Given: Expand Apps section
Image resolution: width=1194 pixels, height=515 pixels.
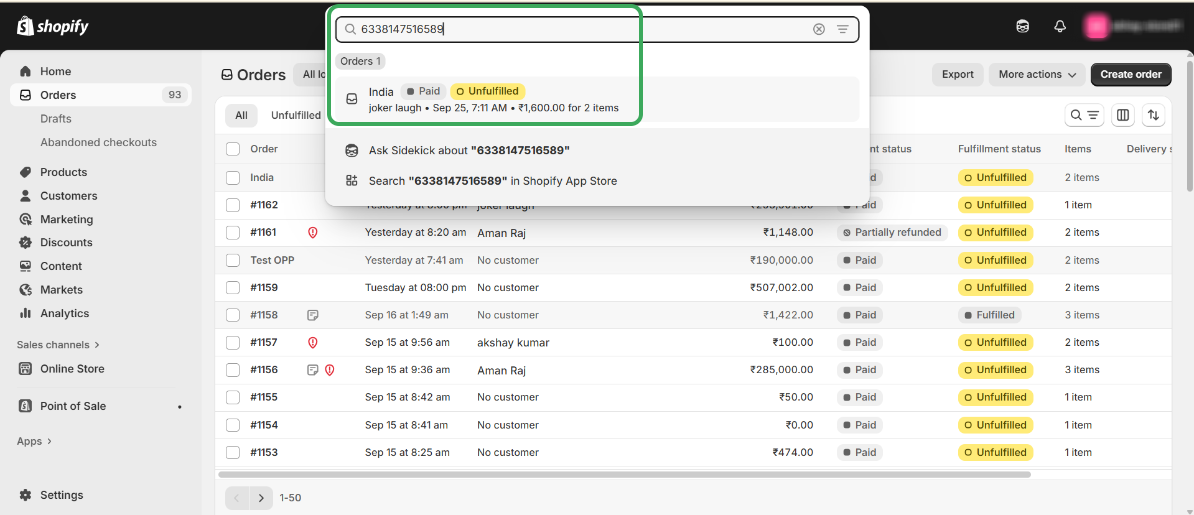Looking at the screenshot, I should tap(34, 441).
